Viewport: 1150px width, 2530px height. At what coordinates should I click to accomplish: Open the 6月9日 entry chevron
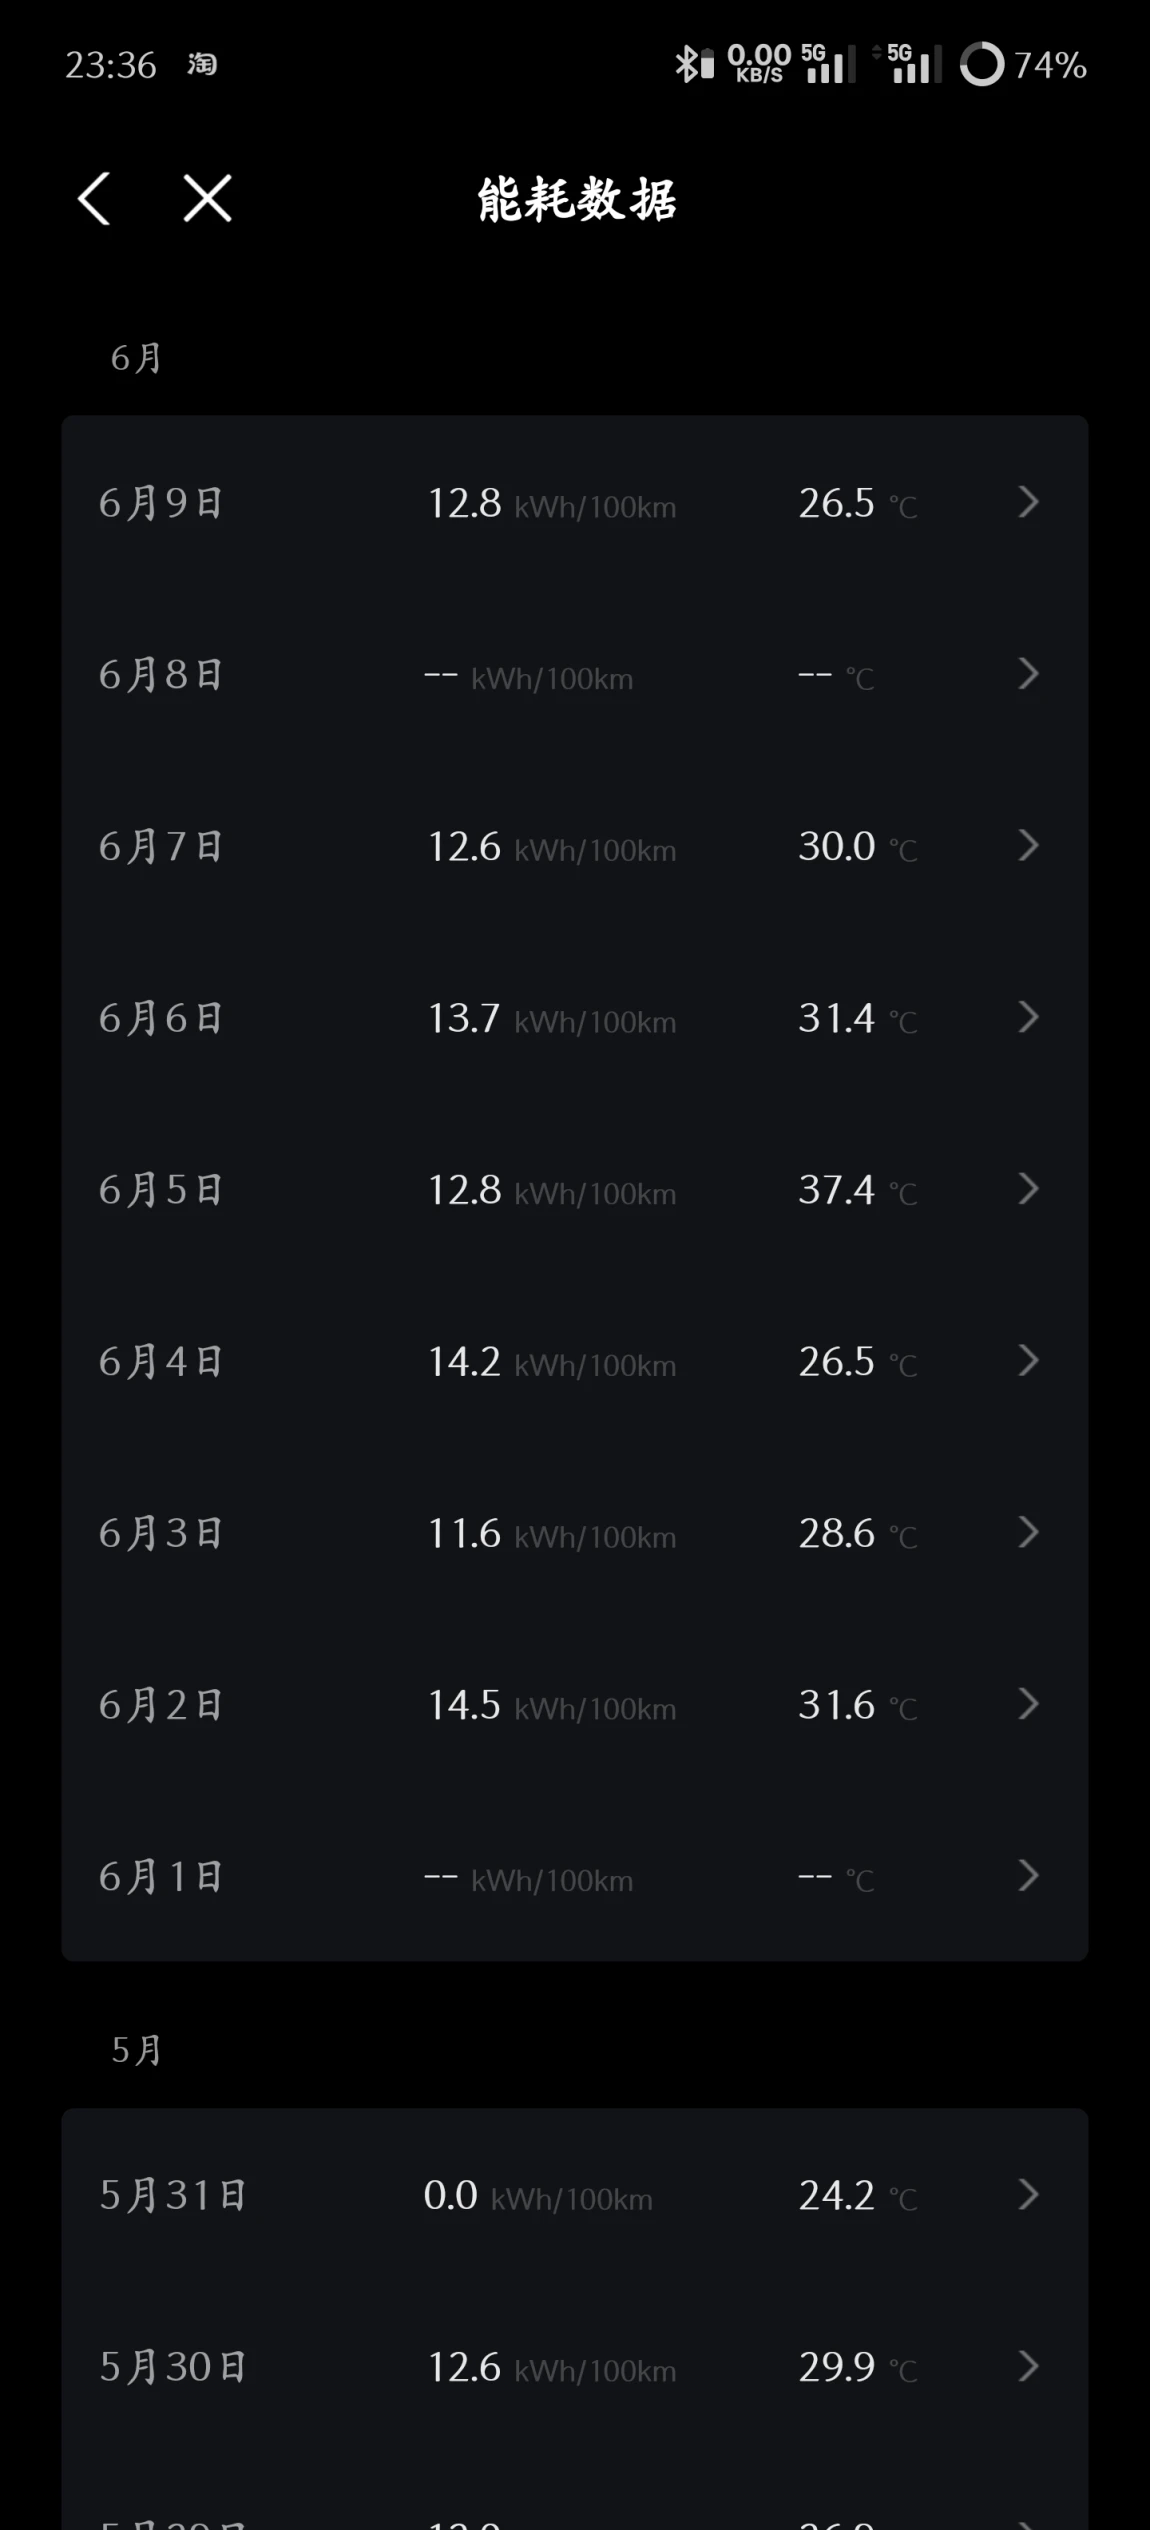tap(1028, 502)
